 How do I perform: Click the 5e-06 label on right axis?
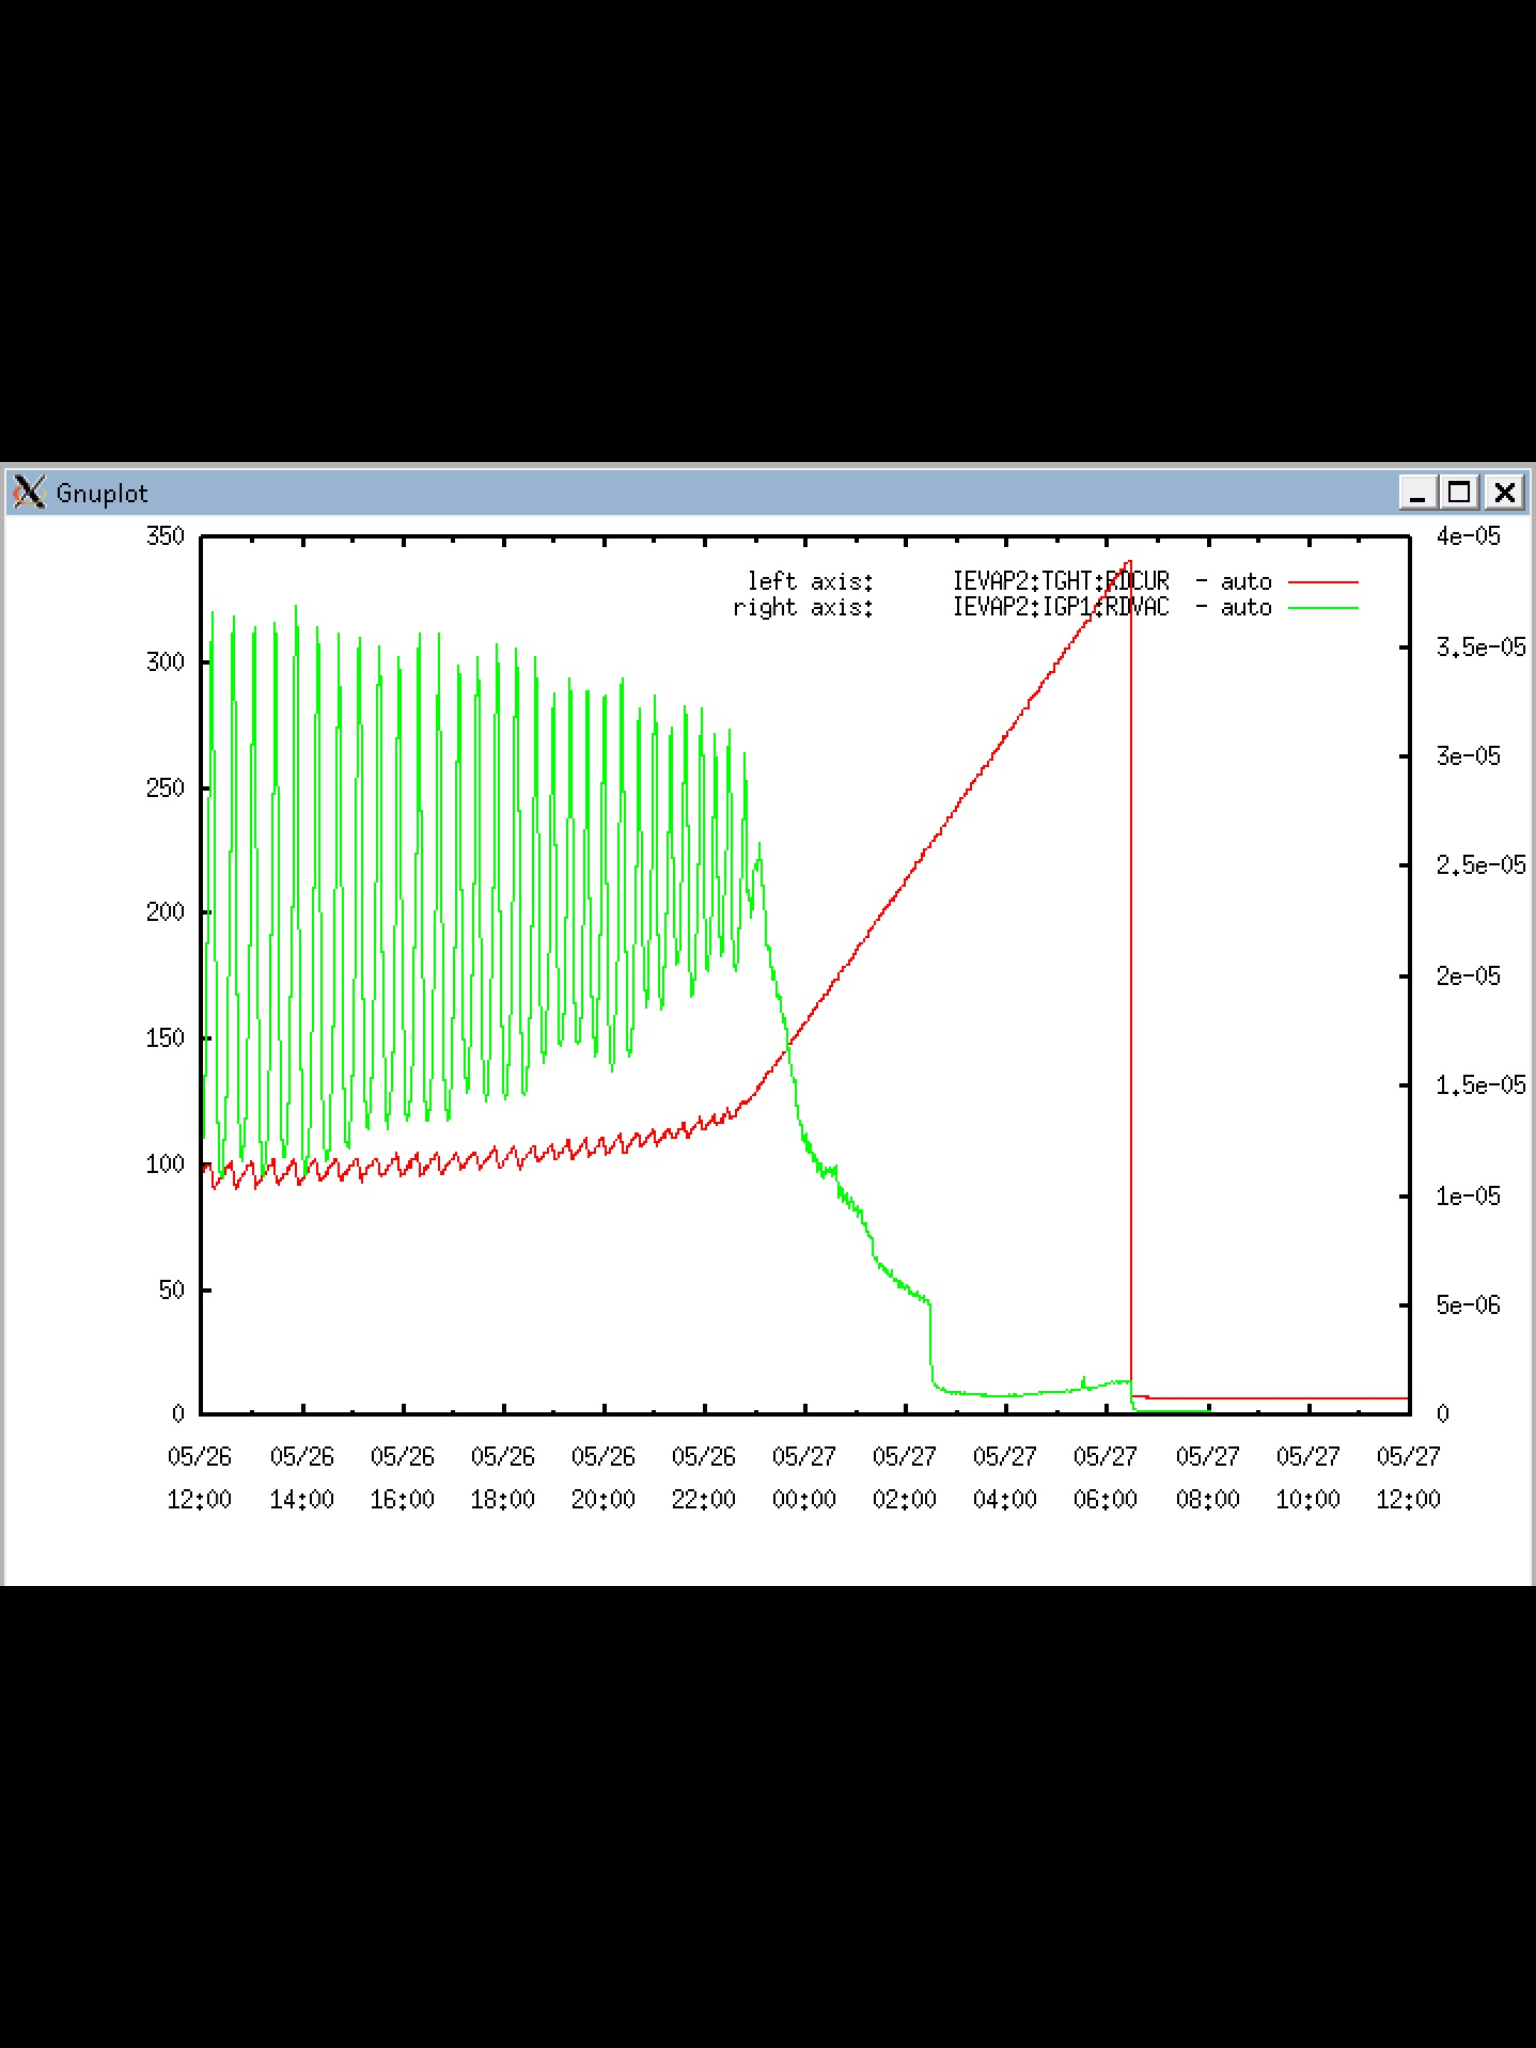[x=1468, y=1305]
